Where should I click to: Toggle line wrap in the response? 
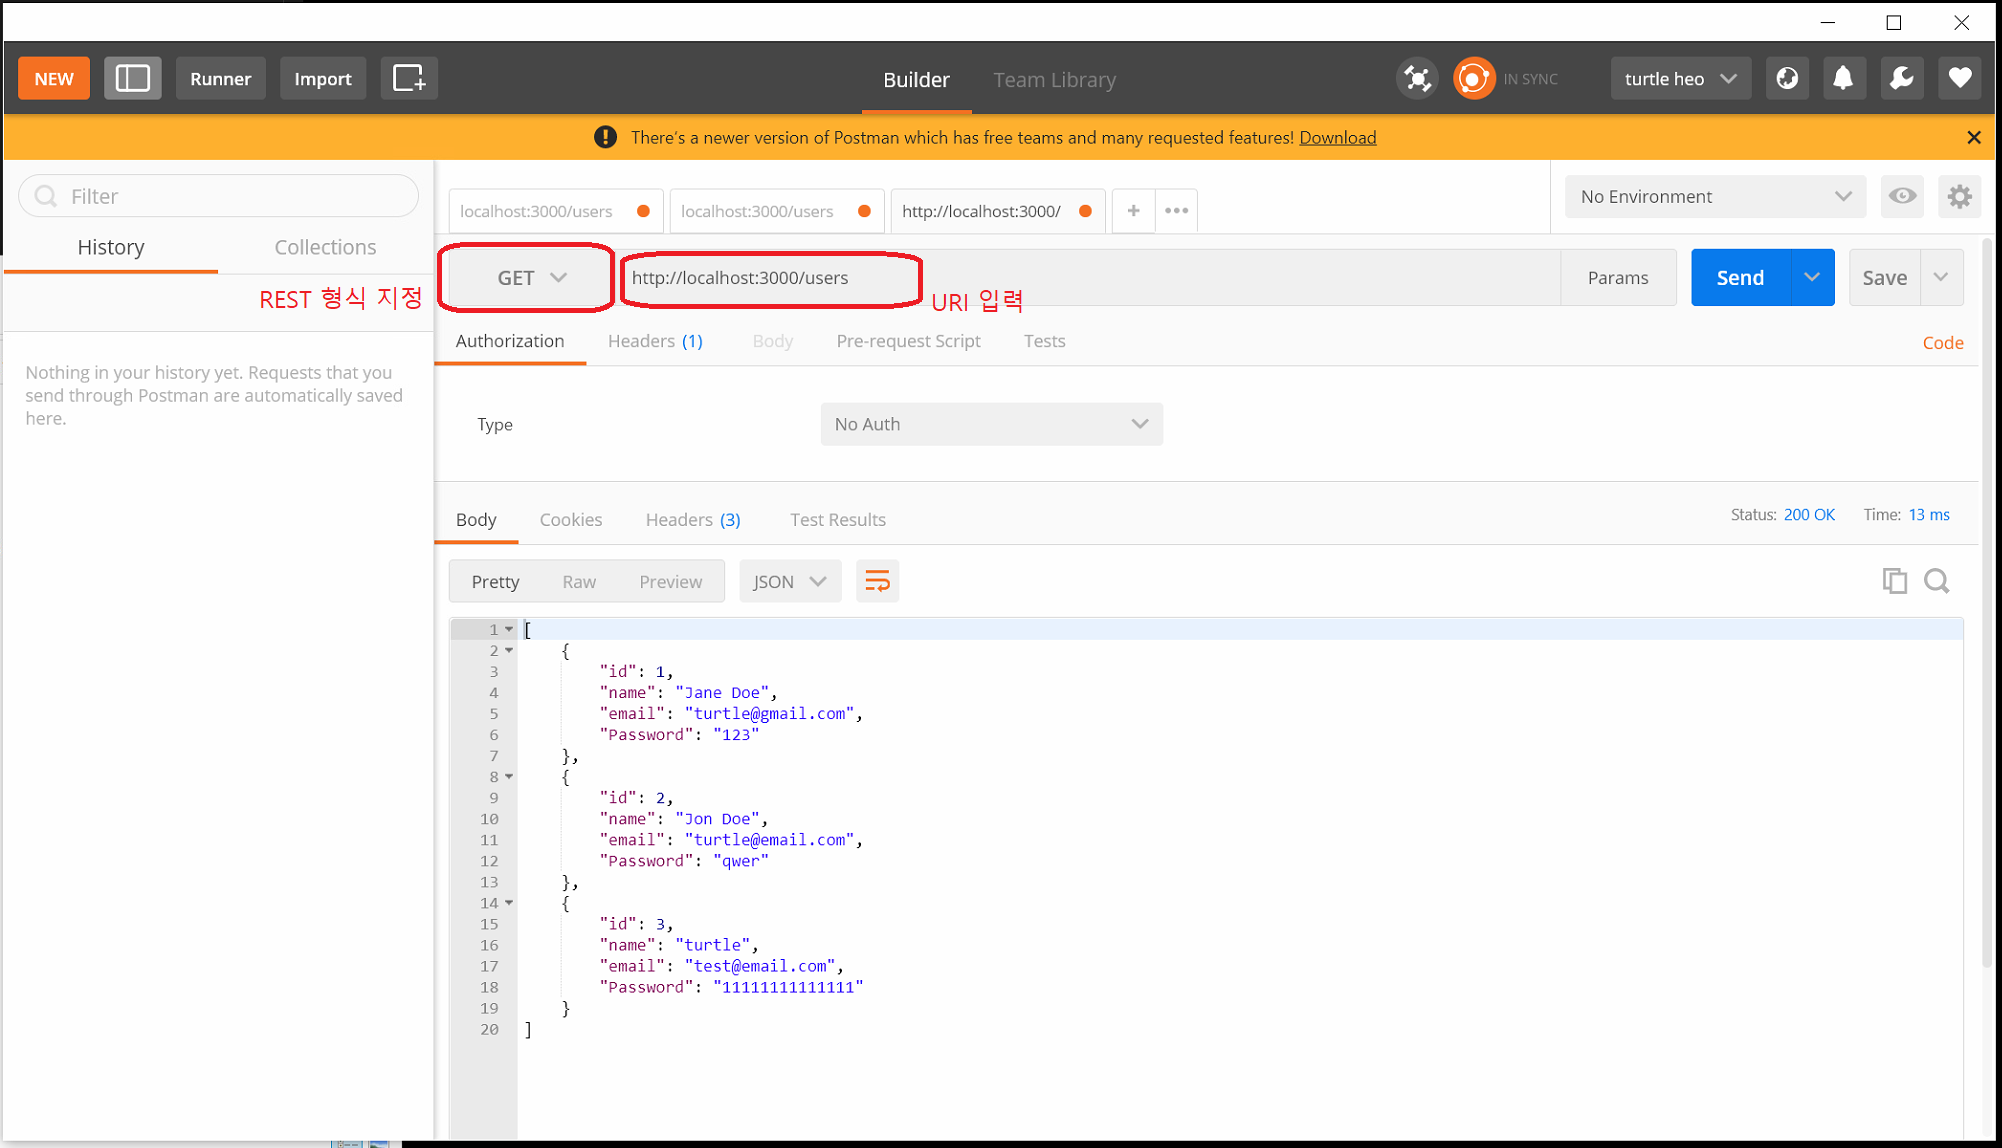pyautogui.click(x=877, y=581)
